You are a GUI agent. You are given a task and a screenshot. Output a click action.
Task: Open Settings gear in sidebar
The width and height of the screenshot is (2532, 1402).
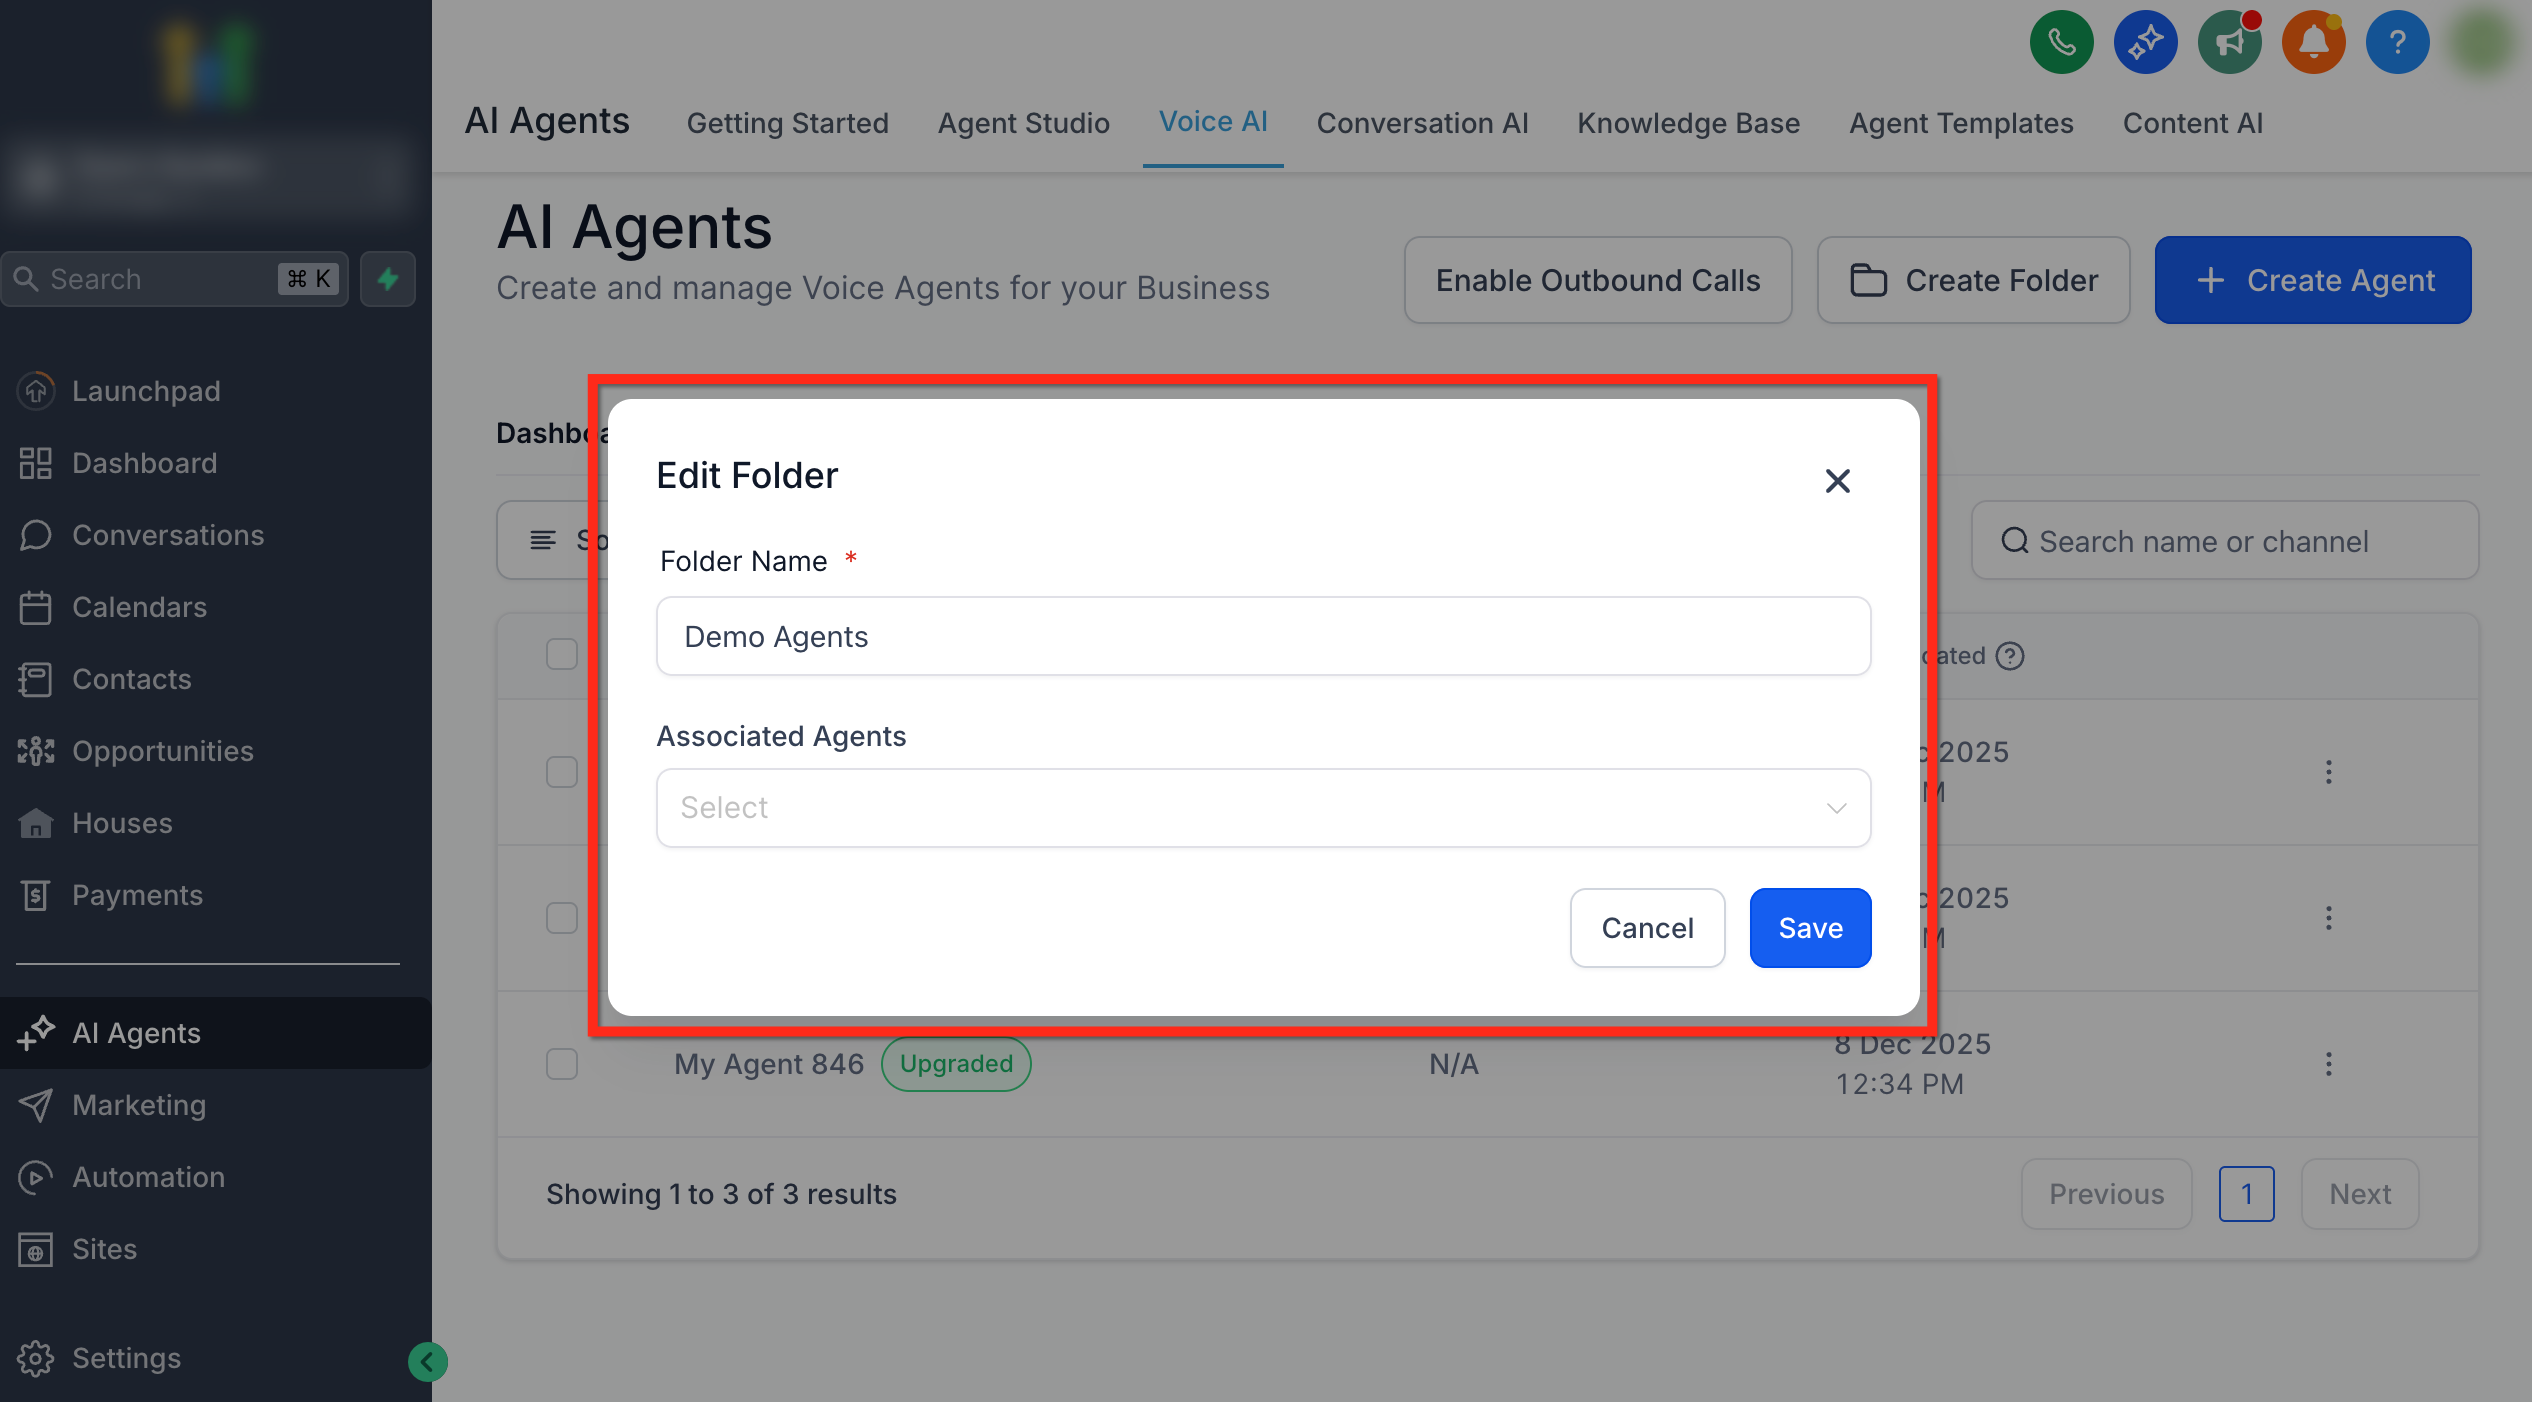pyautogui.click(x=36, y=1358)
